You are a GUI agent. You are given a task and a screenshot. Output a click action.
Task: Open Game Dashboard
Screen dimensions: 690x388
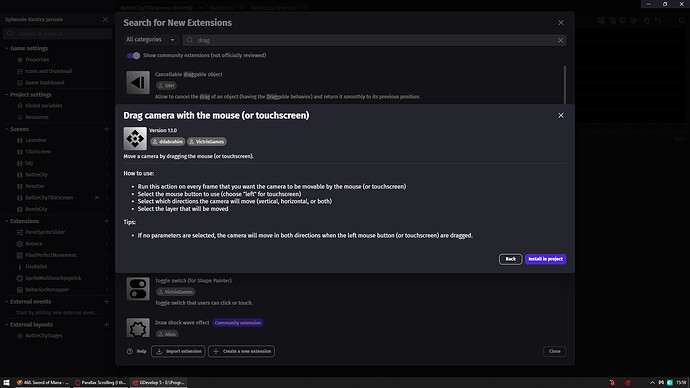coord(44,82)
